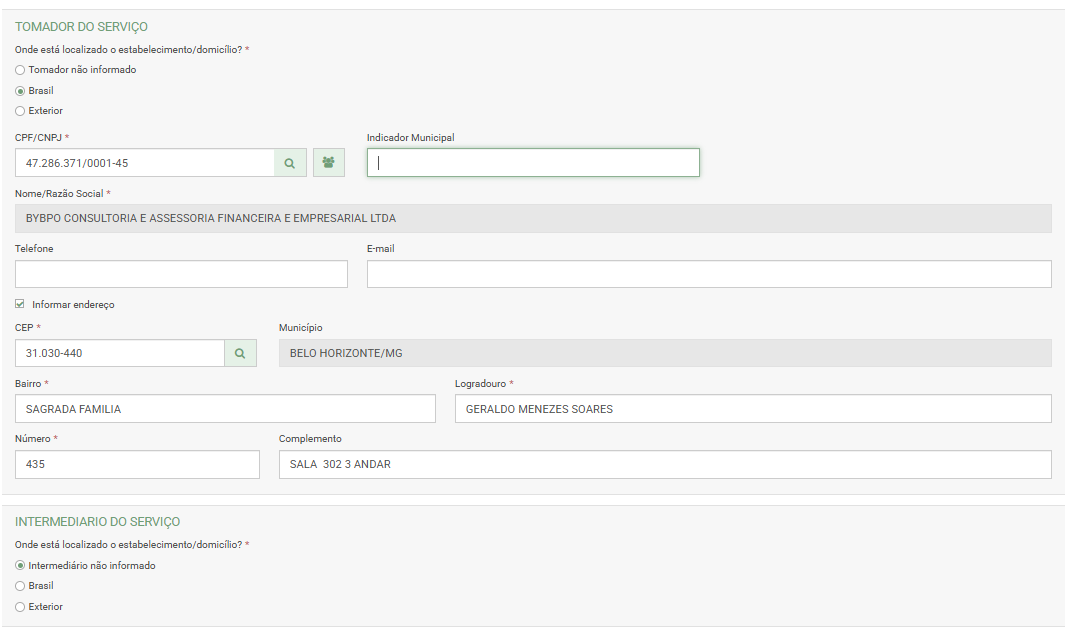Choose Exterior for Tomador do Serviço
This screenshot has width=1067, height=627.
click(20, 111)
